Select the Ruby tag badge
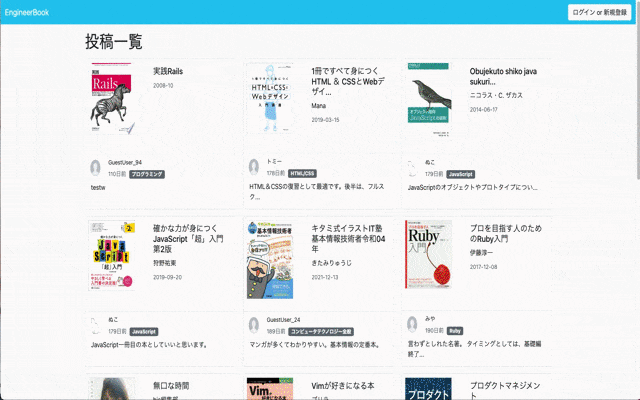Screen dimensions: 640x400 pyautogui.click(x=455, y=331)
